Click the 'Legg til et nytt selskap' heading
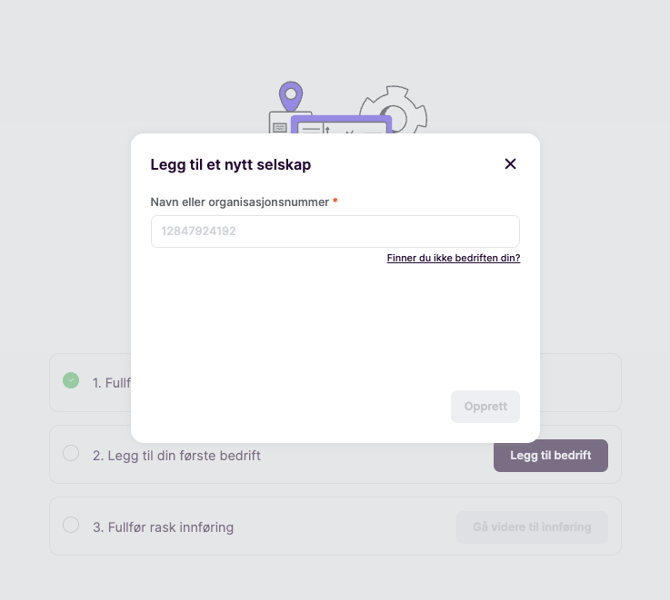 pyautogui.click(x=230, y=165)
